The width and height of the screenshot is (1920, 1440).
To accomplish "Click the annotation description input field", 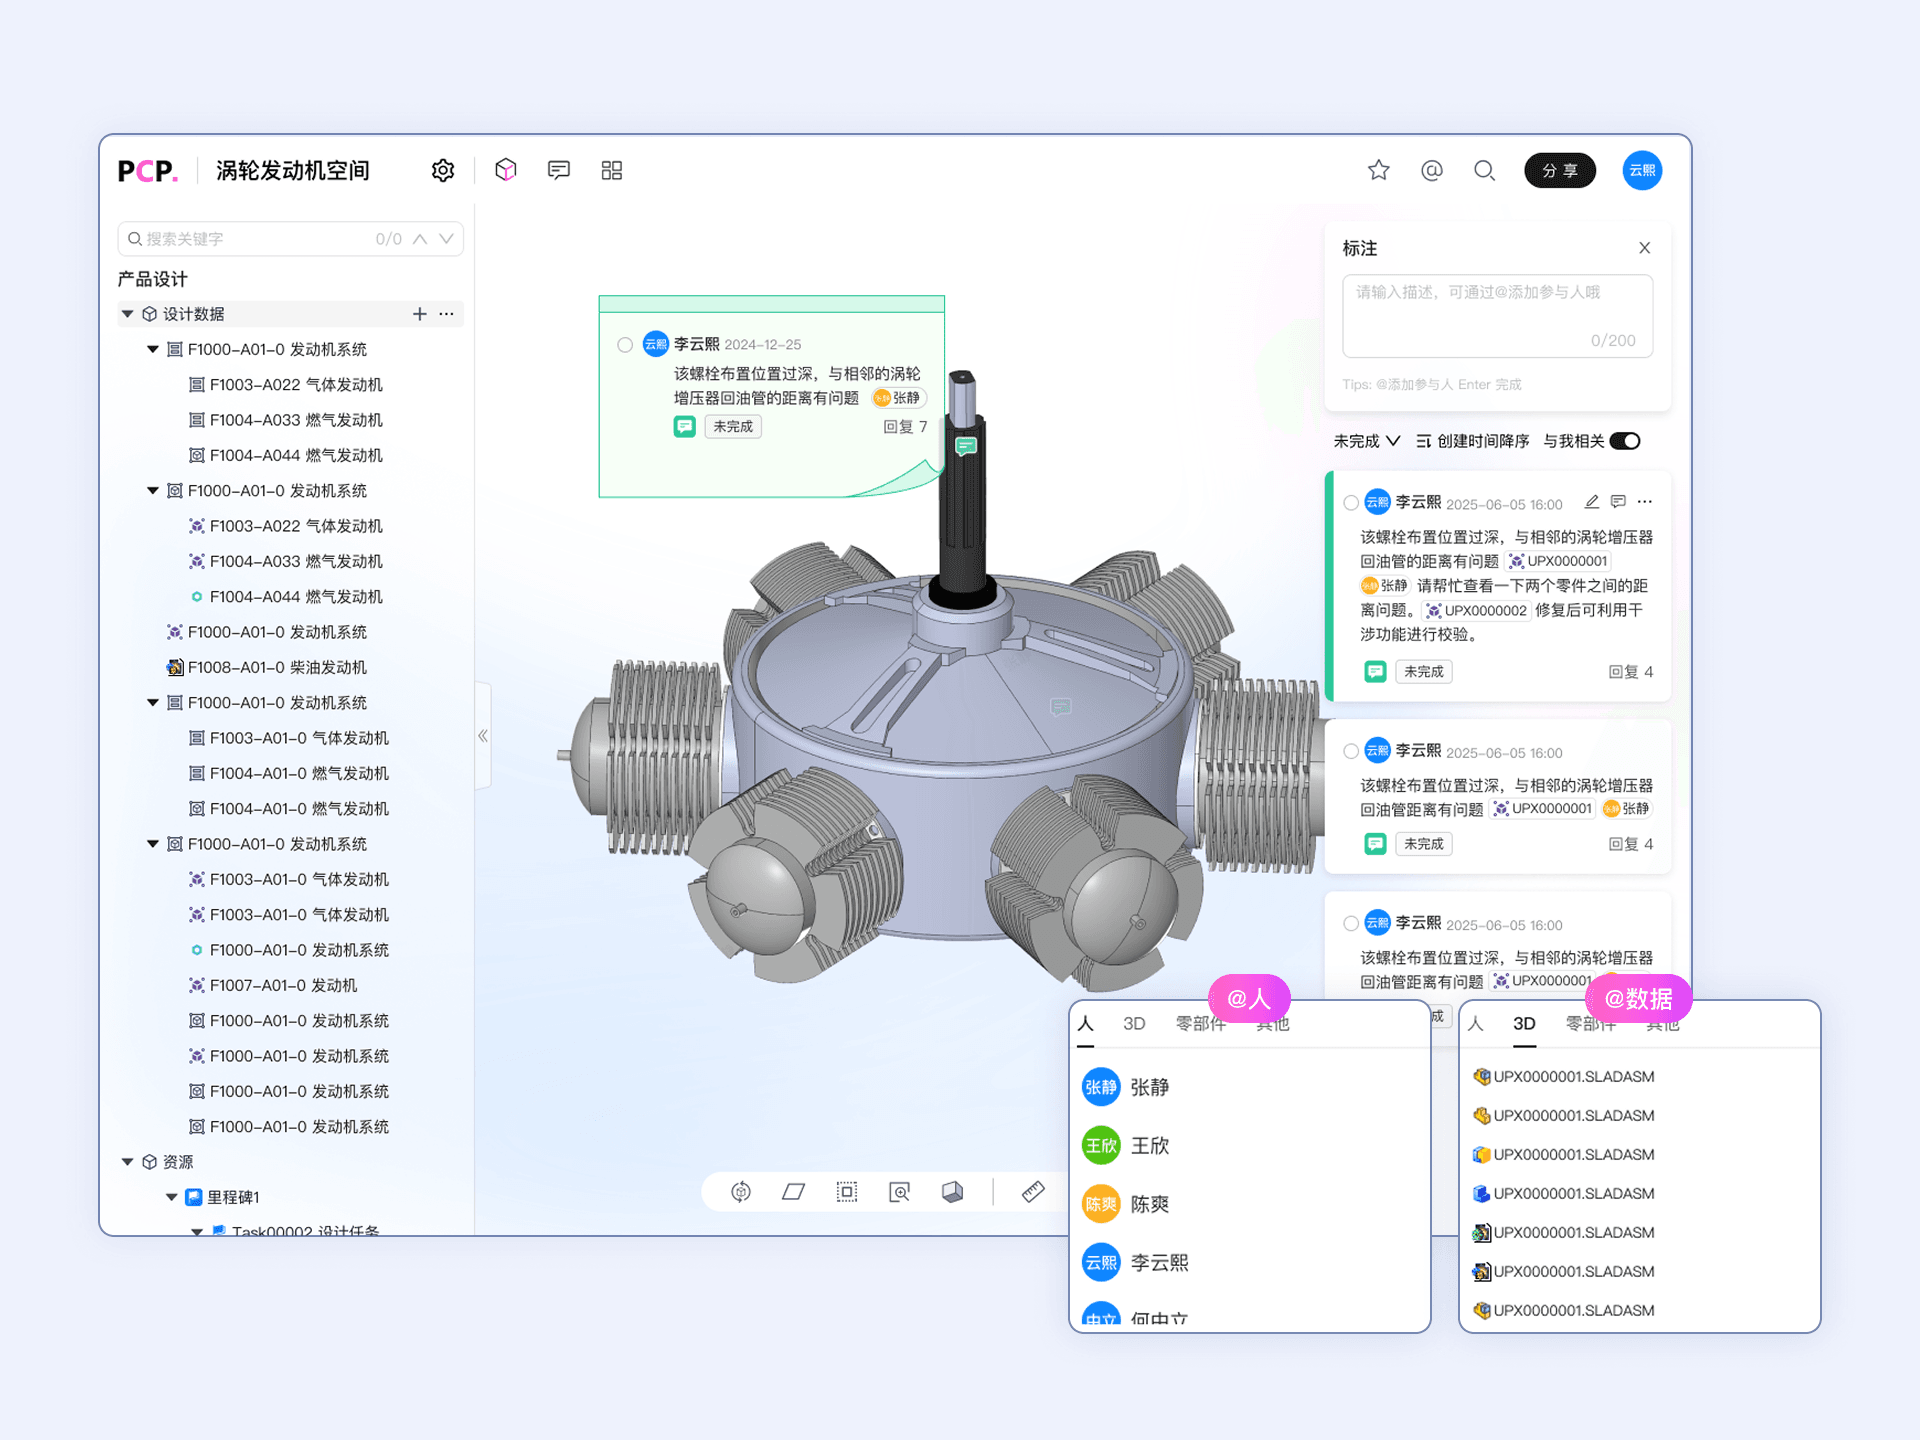I will tap(1496, 315).
